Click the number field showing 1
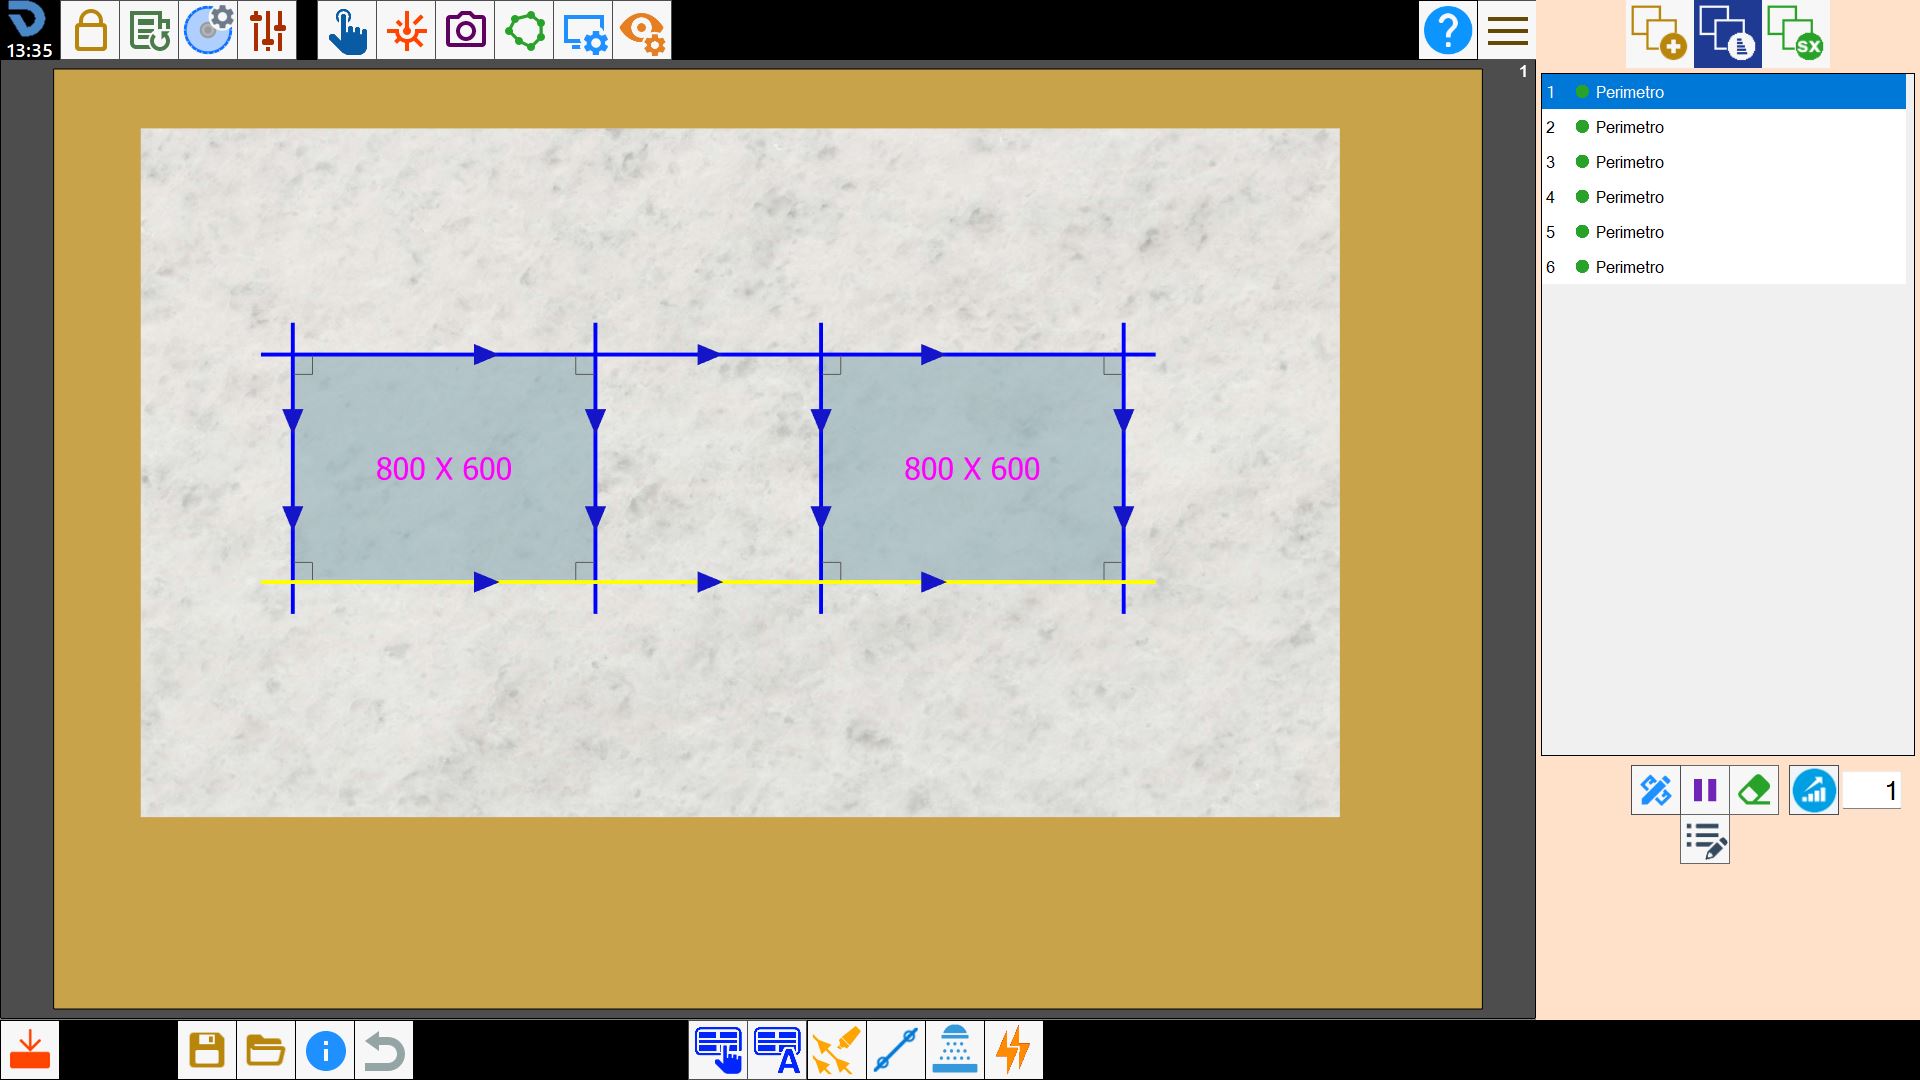The image size is (1920, 1080). 1871,791
